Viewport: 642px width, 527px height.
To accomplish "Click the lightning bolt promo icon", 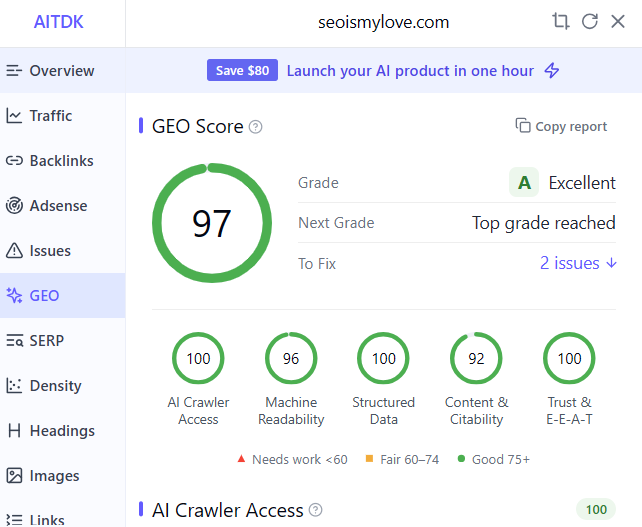I will [x=552, y=70].
